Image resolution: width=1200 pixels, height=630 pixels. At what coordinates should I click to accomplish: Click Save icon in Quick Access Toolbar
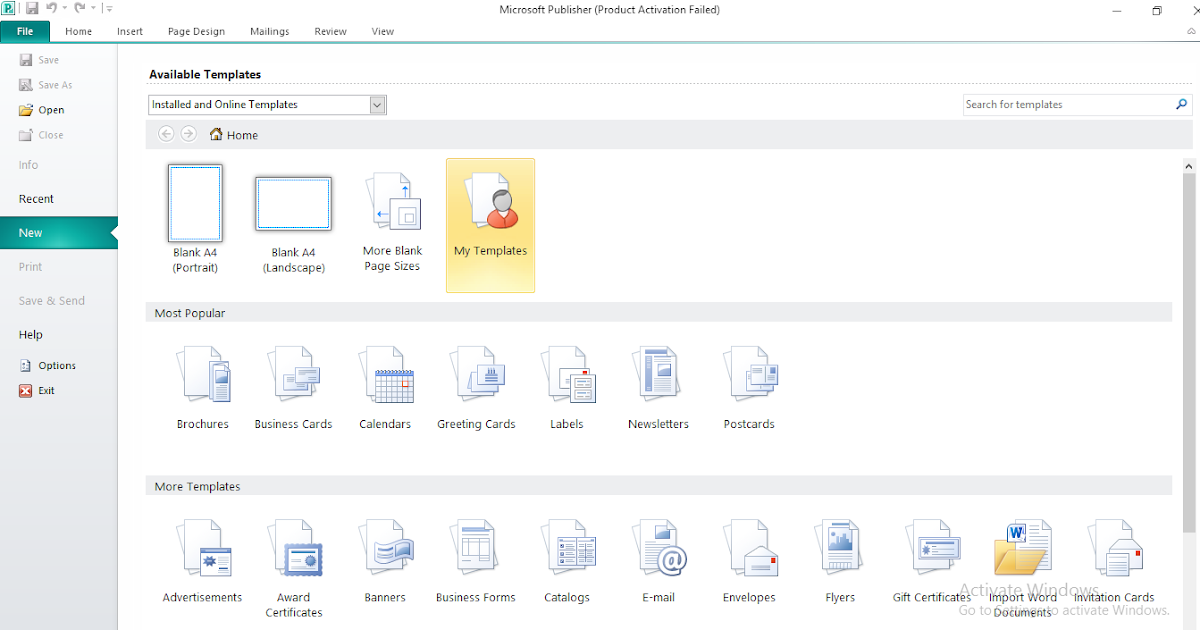point(31,8)
